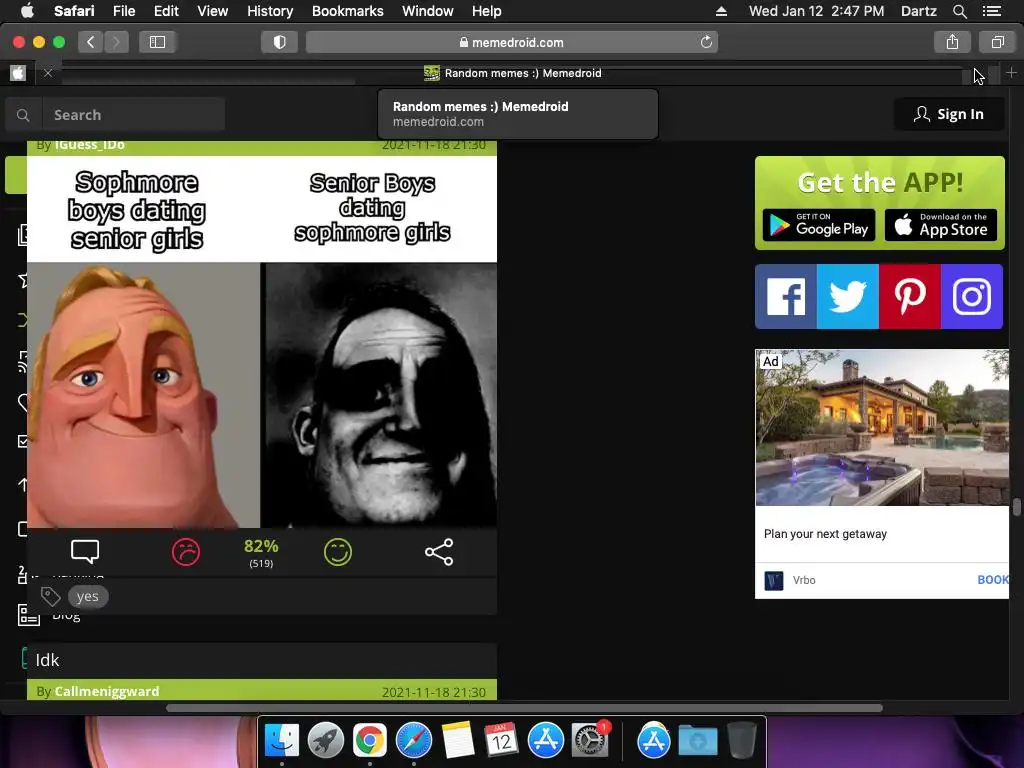Screen dimensions: 1024x768
Task: Open Launchpad rocket in Dock
Action: [326, 741]
